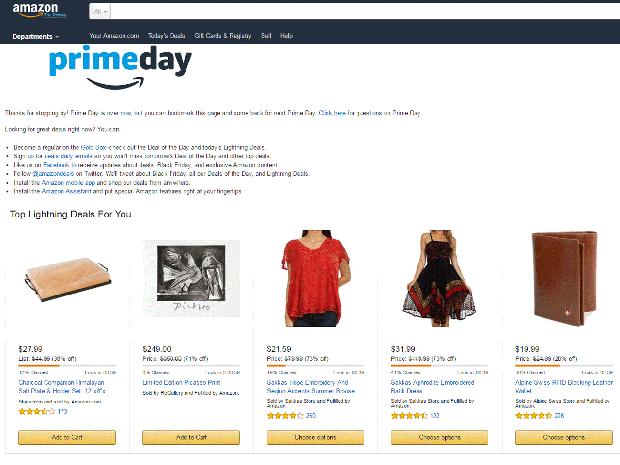
Task: Choose options for Sakkas red blouse
Action: [315, 437]
